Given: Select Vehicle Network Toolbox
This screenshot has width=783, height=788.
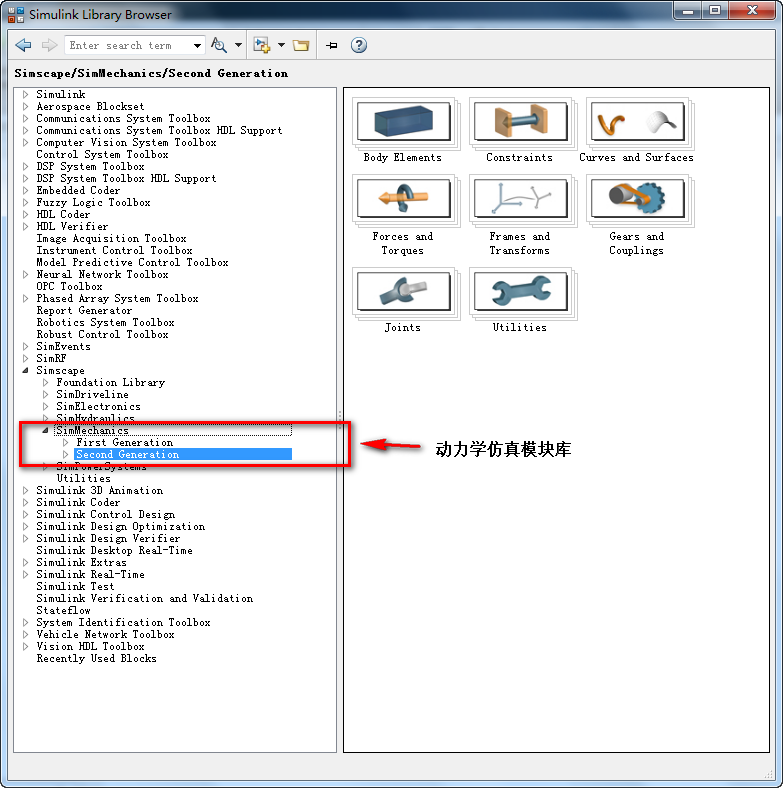Looking at the screenshot, I should tap(106, 635).
